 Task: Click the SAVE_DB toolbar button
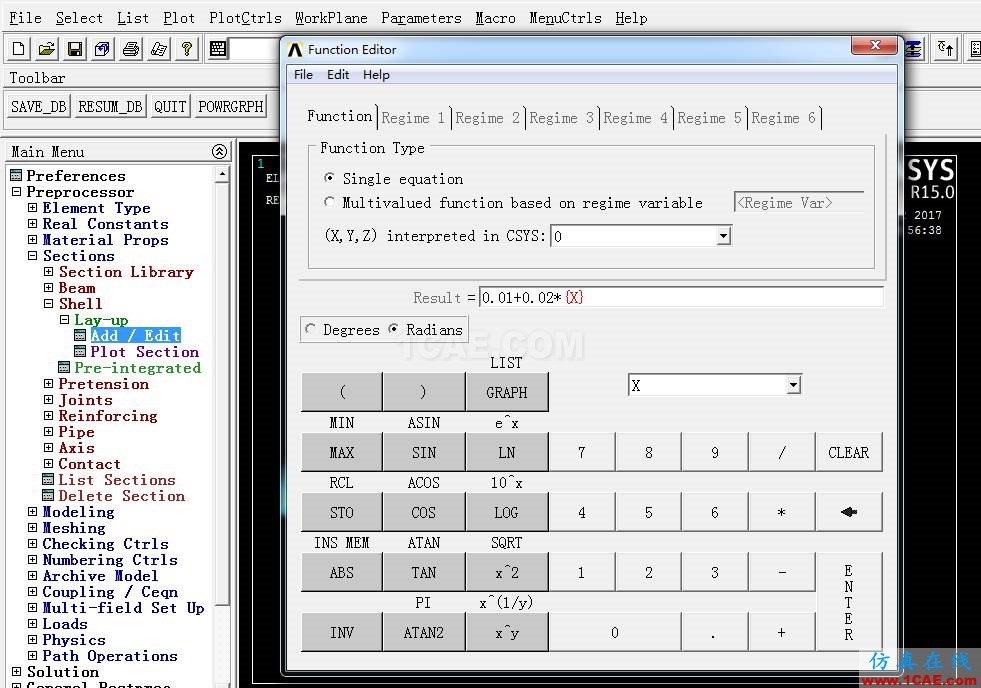pyautogui.click(x=39, y=107)
